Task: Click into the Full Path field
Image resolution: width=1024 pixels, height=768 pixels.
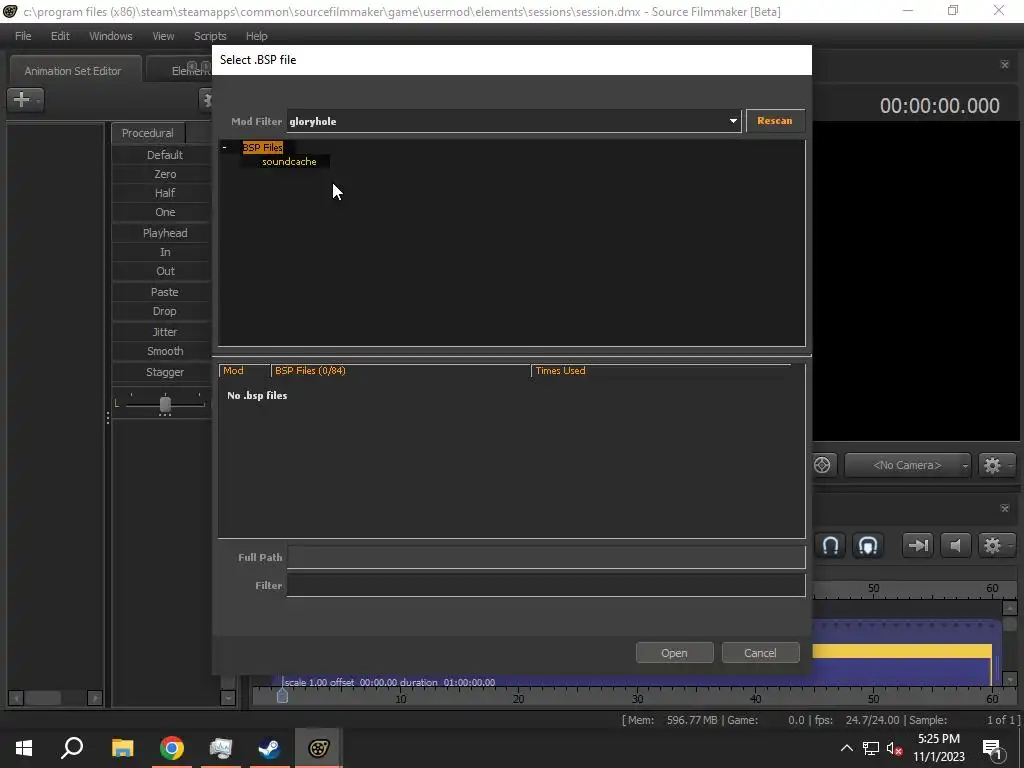Action: [x=546, y=557]
